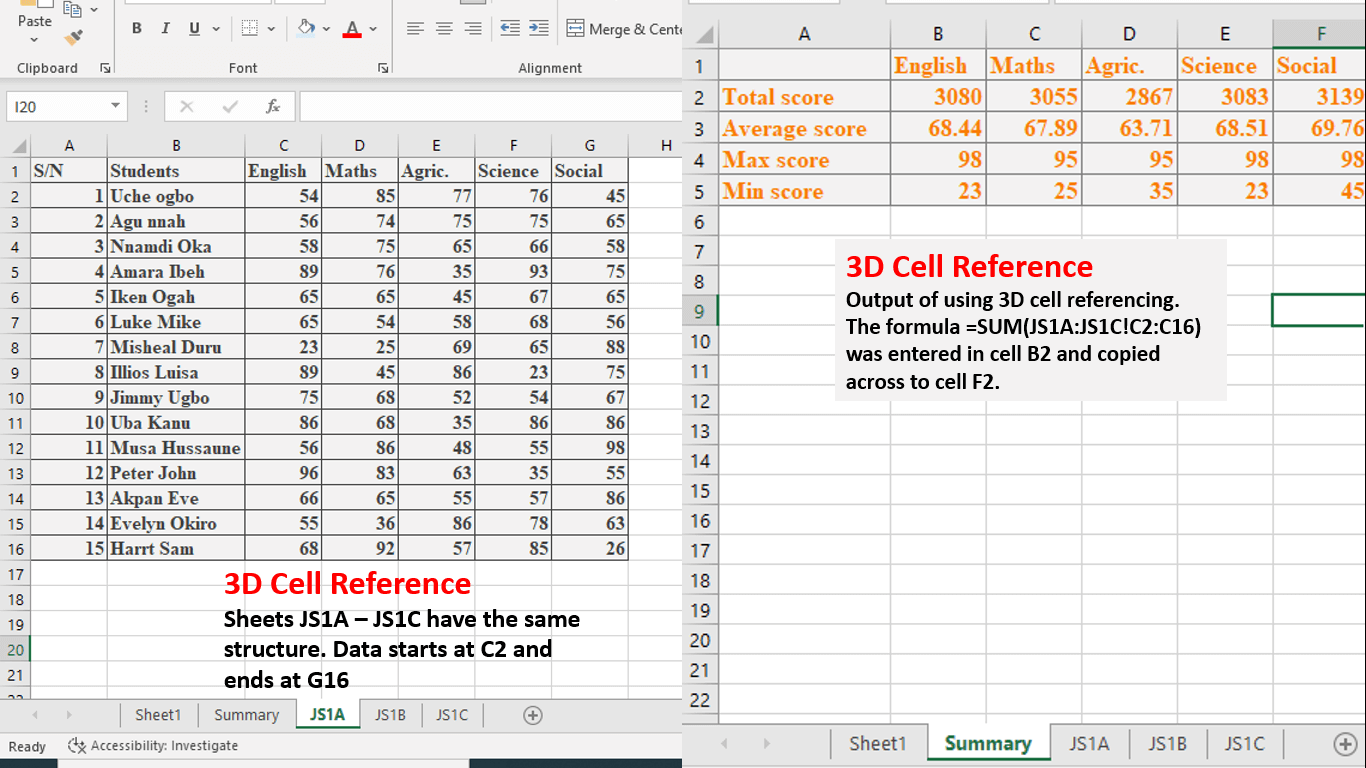The image size is (1366, 768).
Task: Toggle italic formatting
Action: (165, 28)
